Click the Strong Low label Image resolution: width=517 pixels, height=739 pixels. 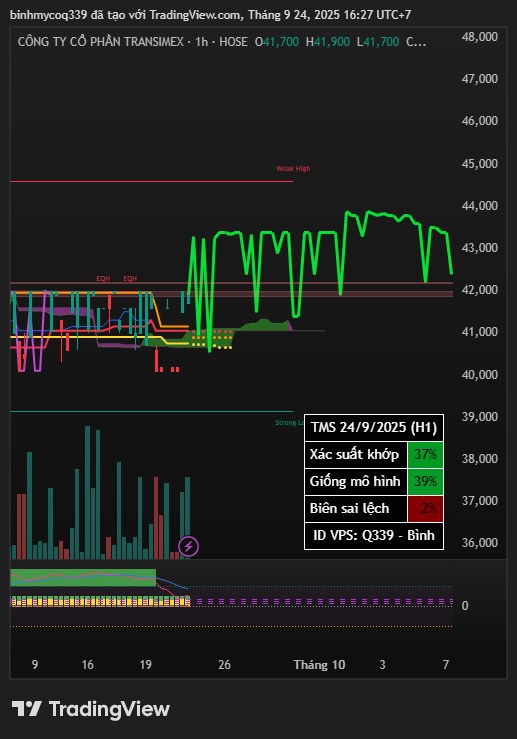[289, 422]
